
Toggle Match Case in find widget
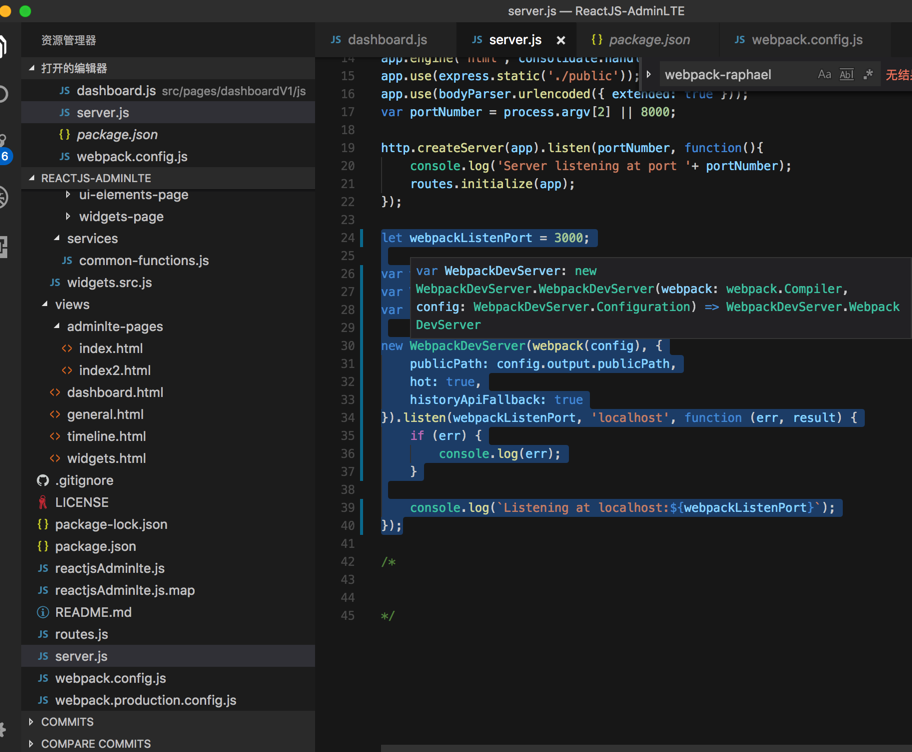coord(824,75)
